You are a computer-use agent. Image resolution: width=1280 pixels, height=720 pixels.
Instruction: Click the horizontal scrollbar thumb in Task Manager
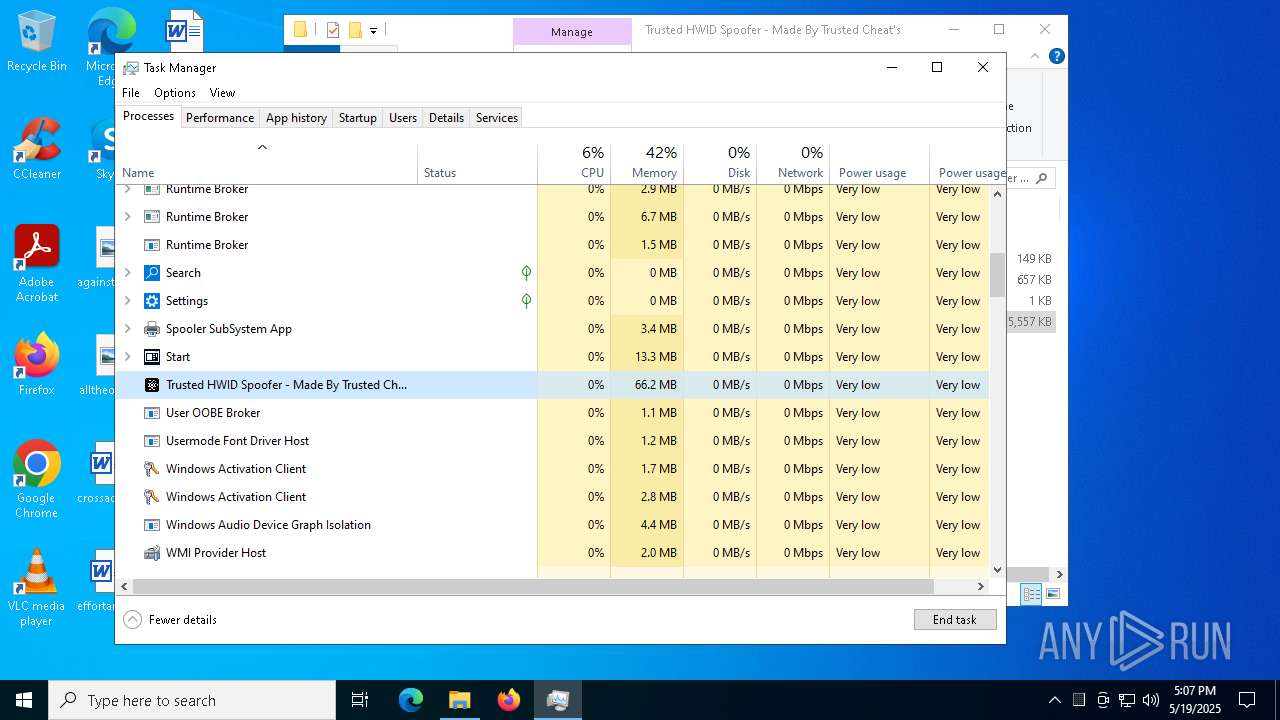pos(533,587)
